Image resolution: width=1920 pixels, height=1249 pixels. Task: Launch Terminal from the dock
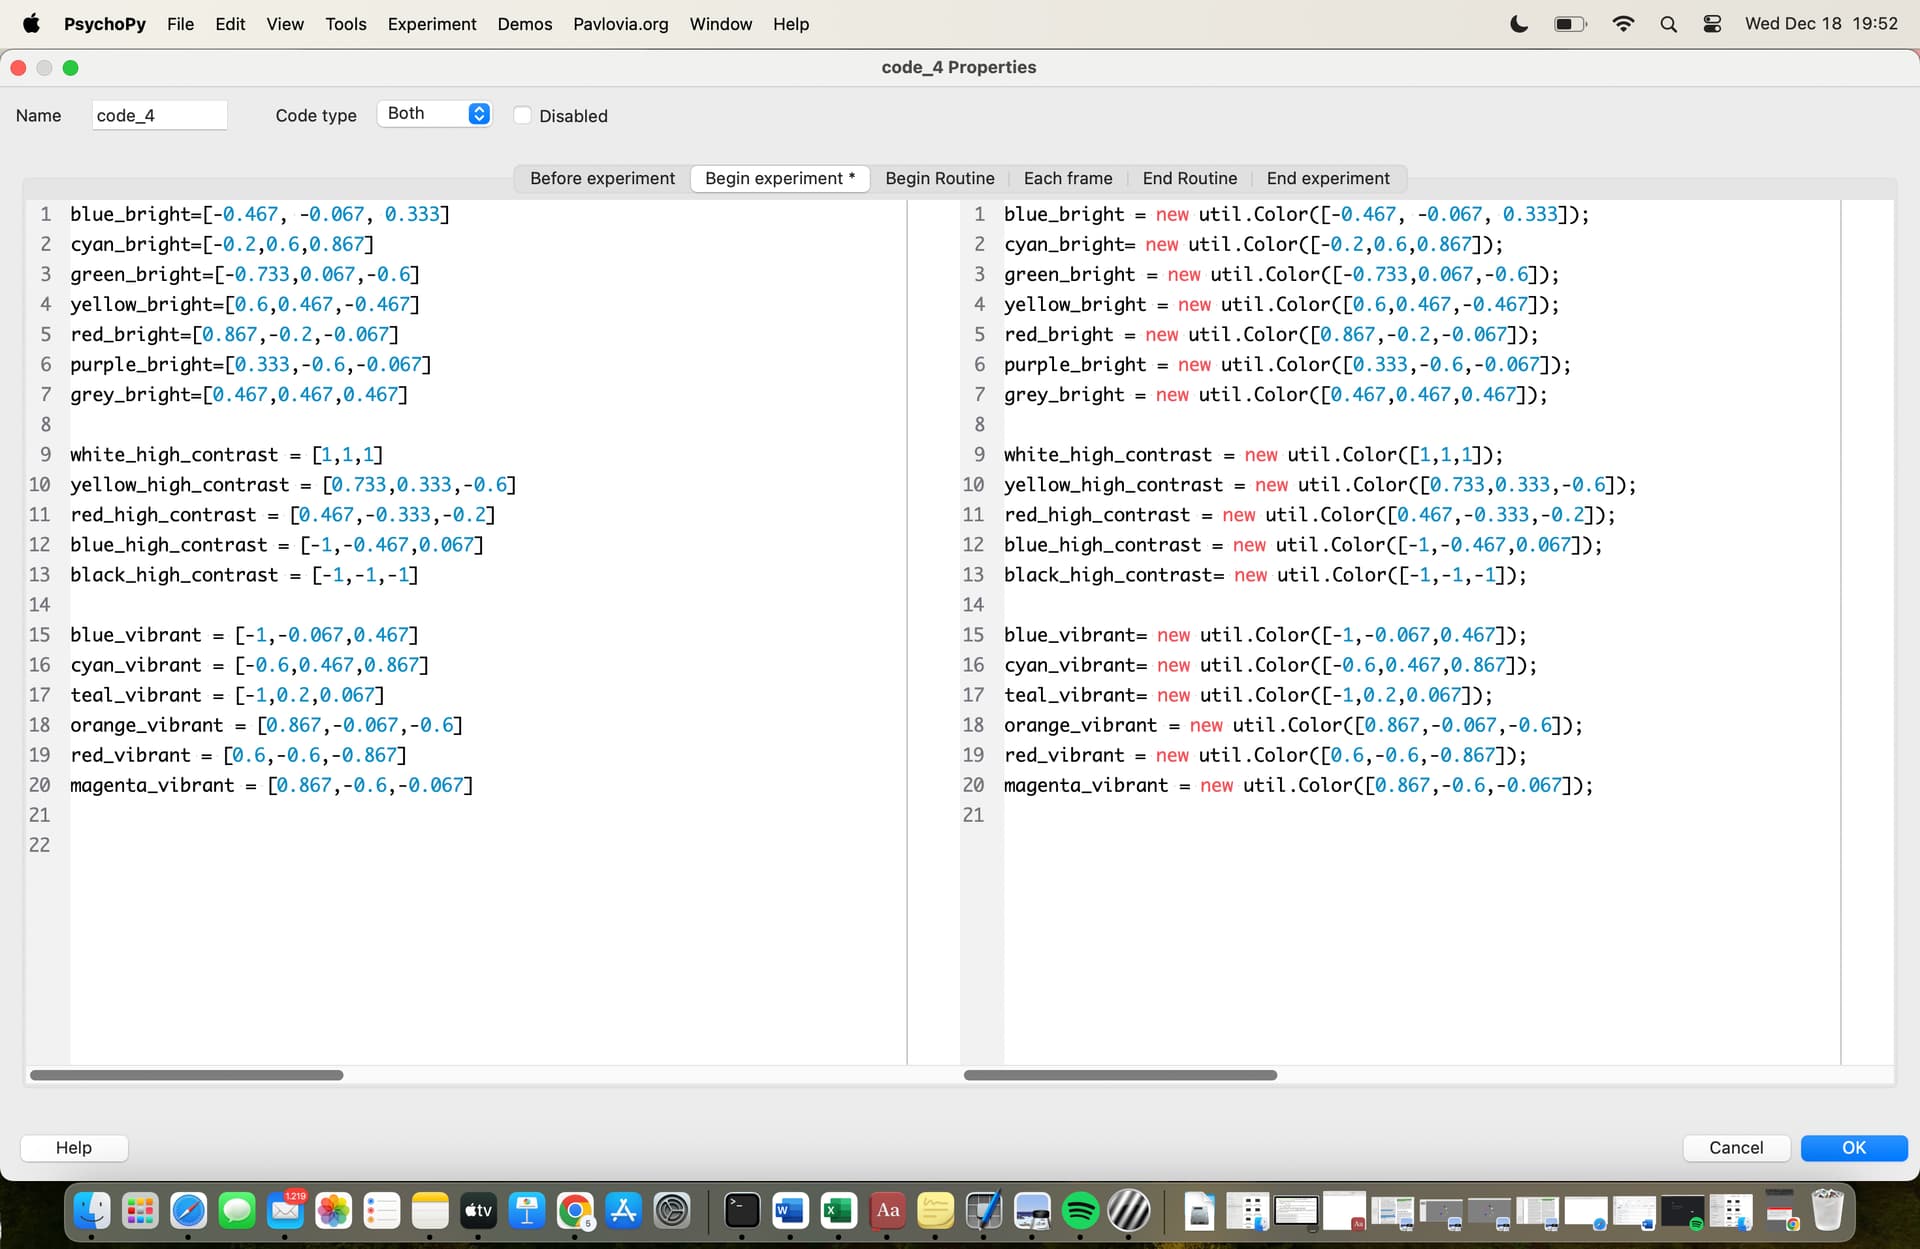tap(741, 1211)
